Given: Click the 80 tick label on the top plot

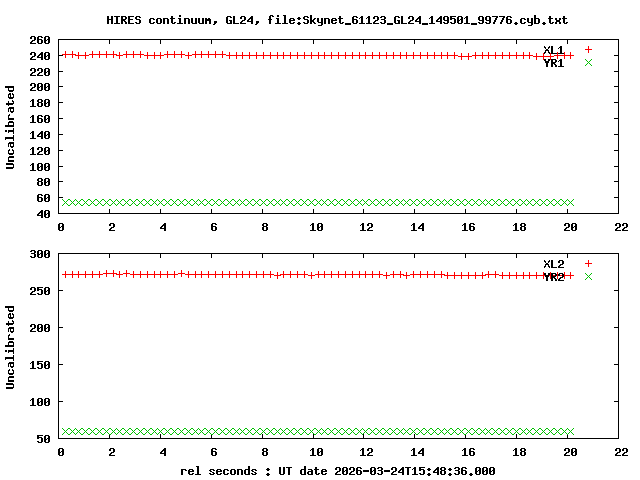Looking at the screenshot, I should coord(43,182).
